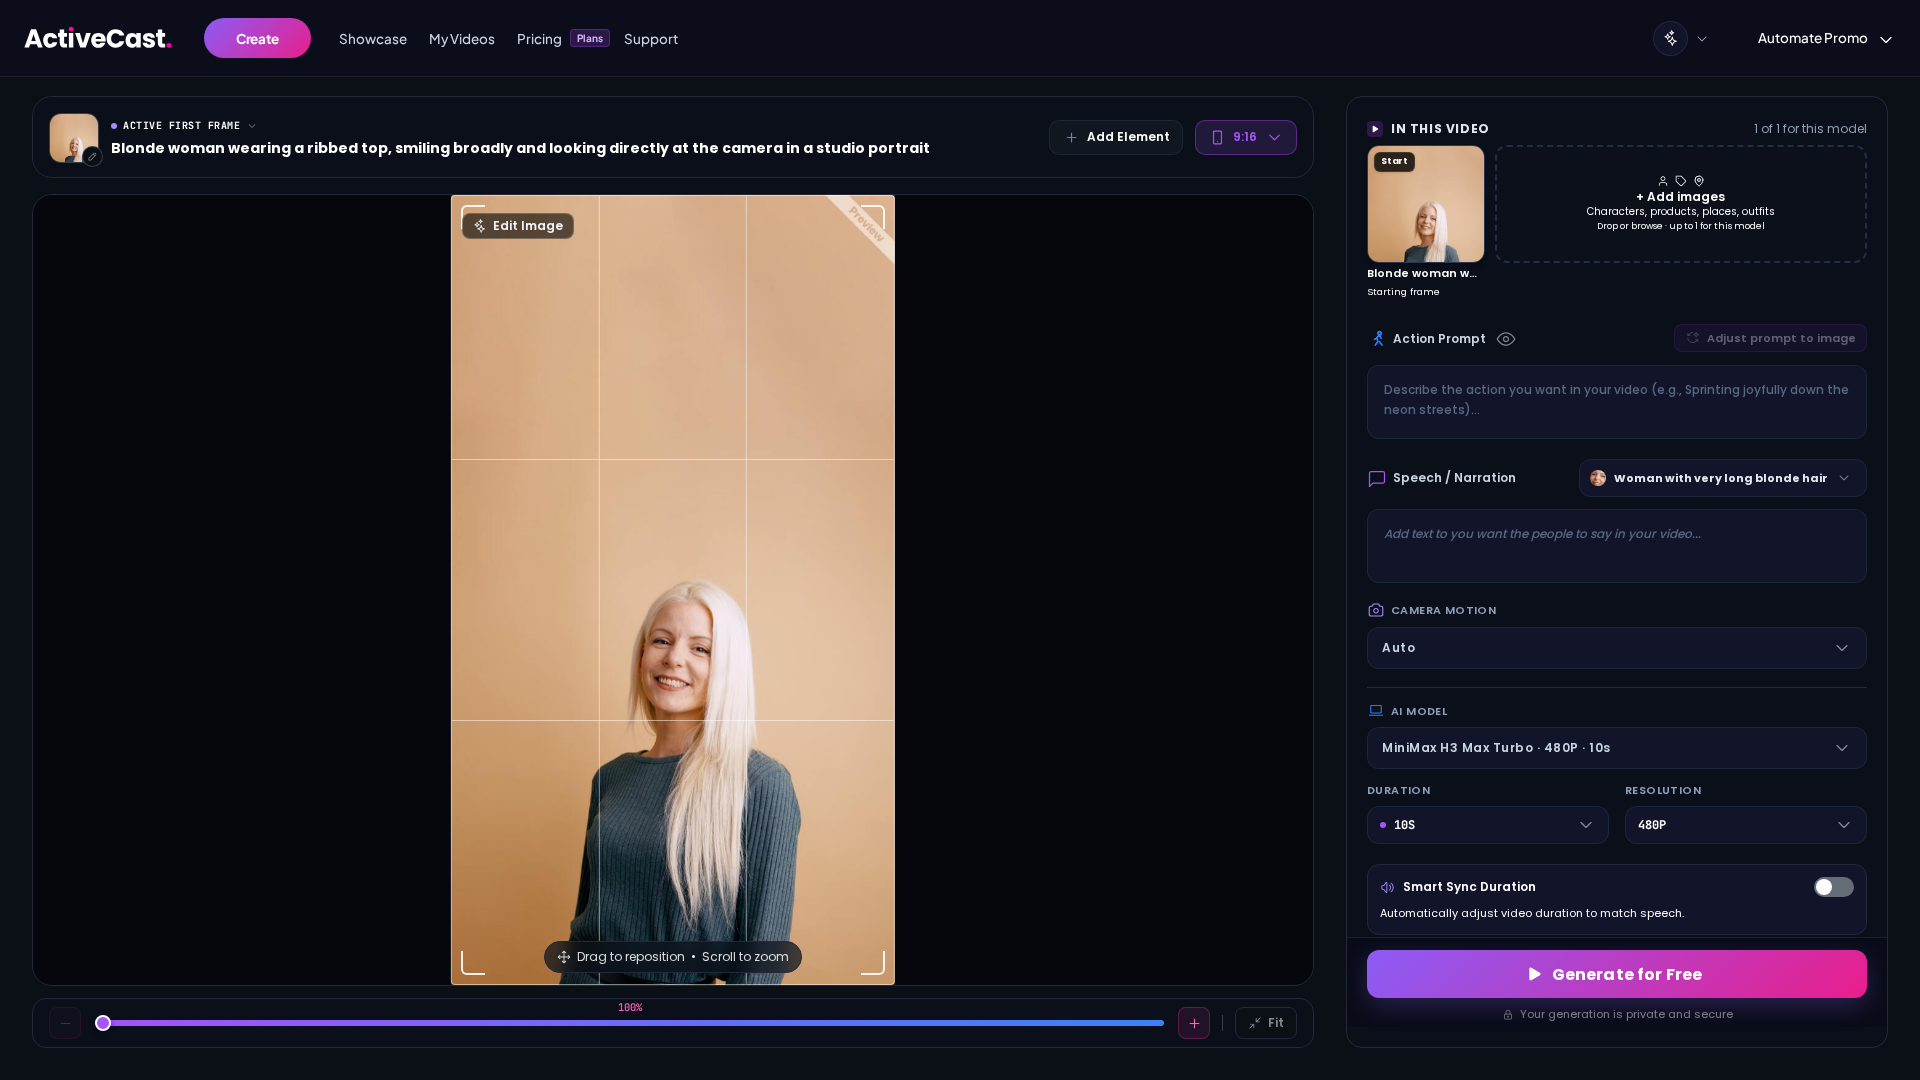This screenshot has height=1080, width=1920.
Task: Click the play icon beside In This Video
Action: tap(1375, 129)
